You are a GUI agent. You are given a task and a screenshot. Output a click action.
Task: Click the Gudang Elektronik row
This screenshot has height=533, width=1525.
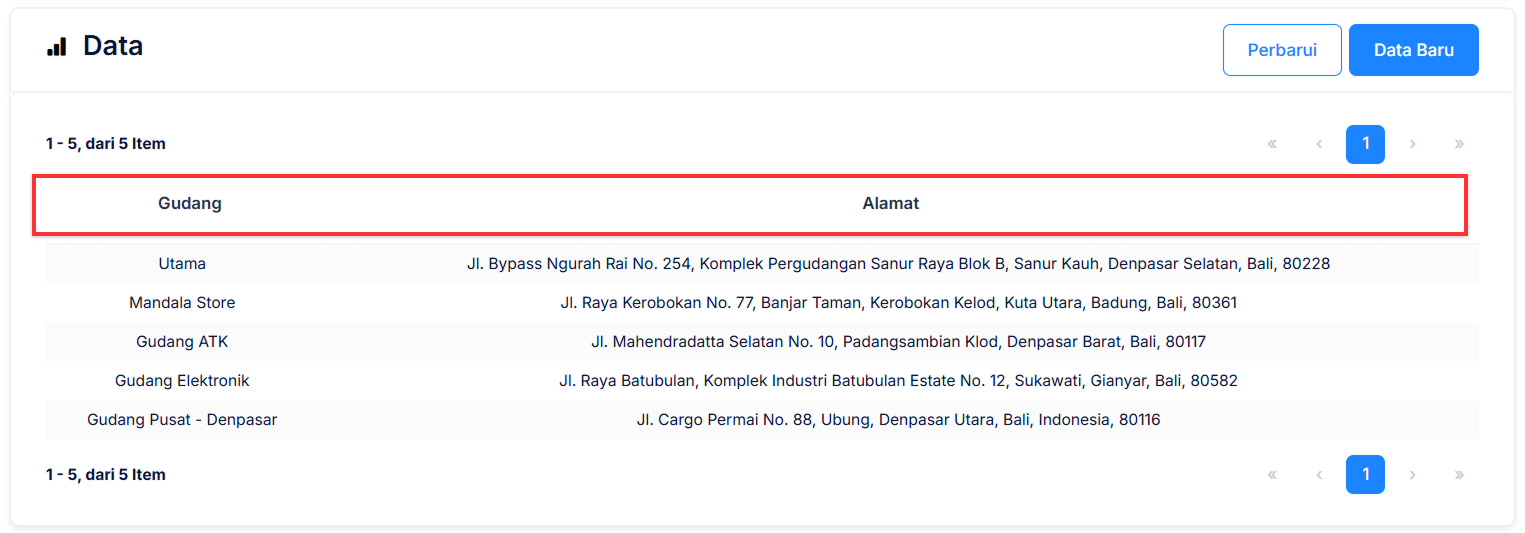click(x=182, y=381)
